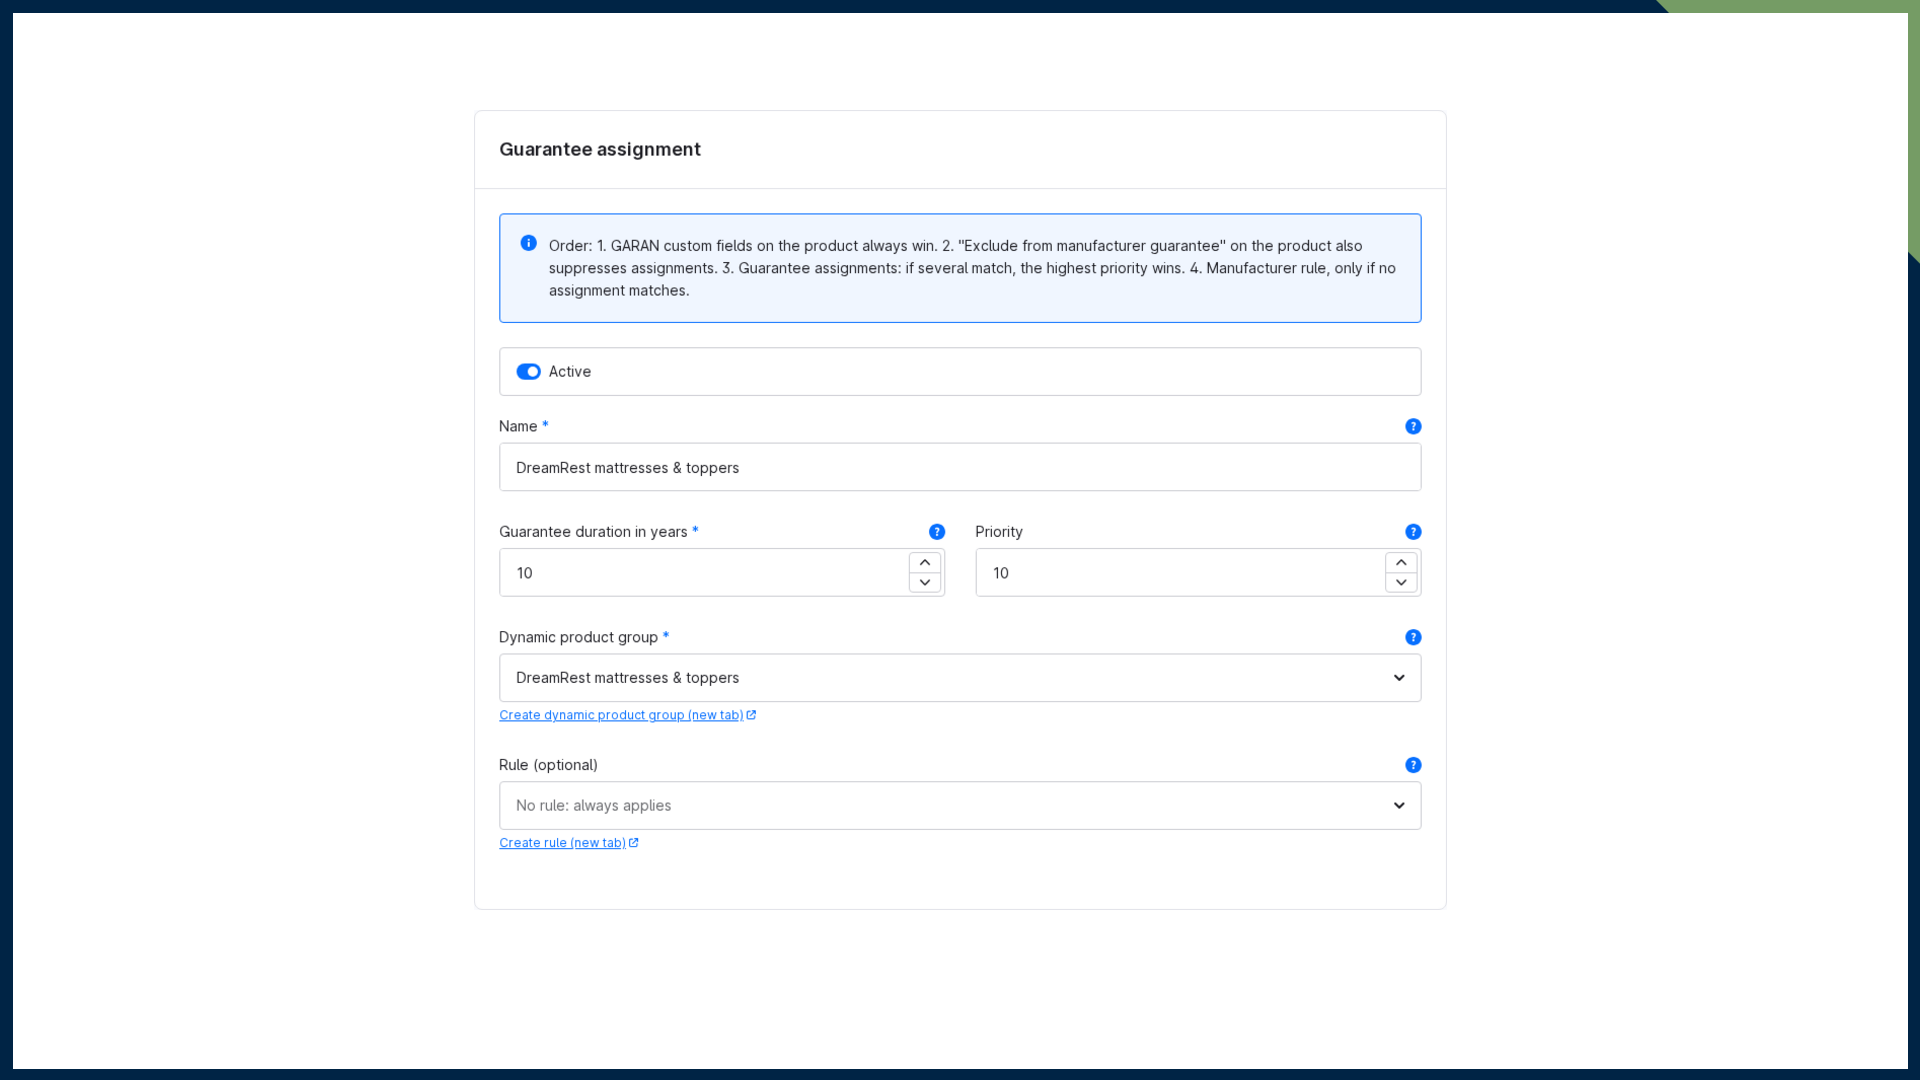The height and width of the screenshot is (1080, 1920).
Task: Click help icon for Dynamic product group
Action: (1413, 637)
